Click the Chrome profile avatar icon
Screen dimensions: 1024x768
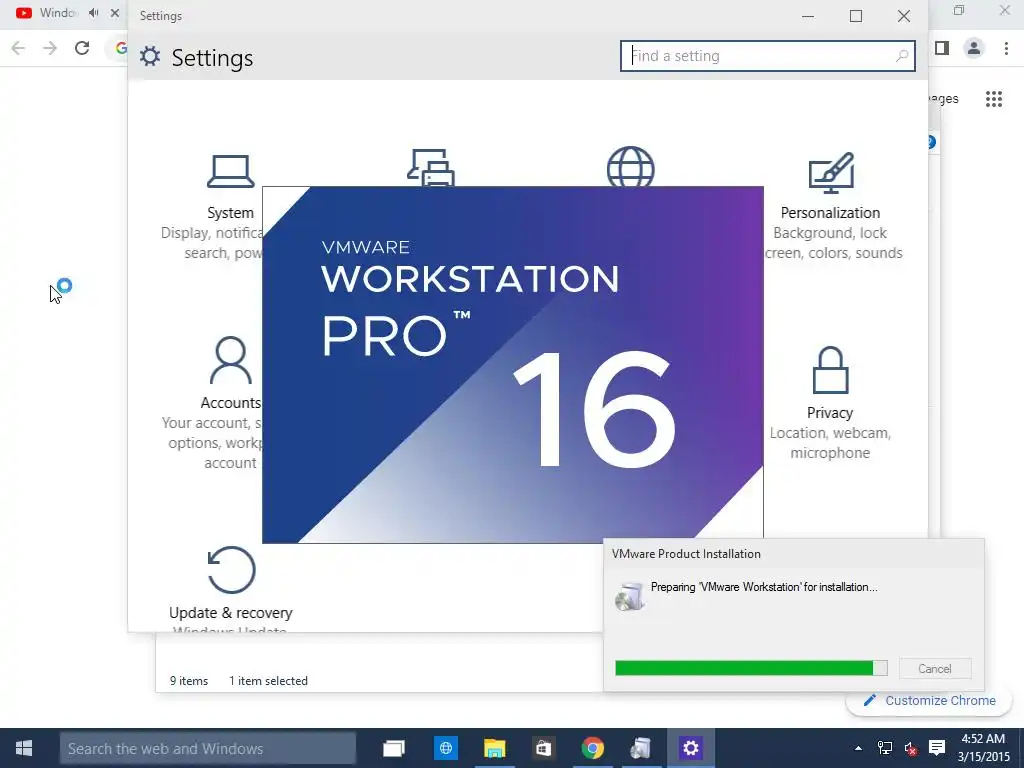point(974,48)
